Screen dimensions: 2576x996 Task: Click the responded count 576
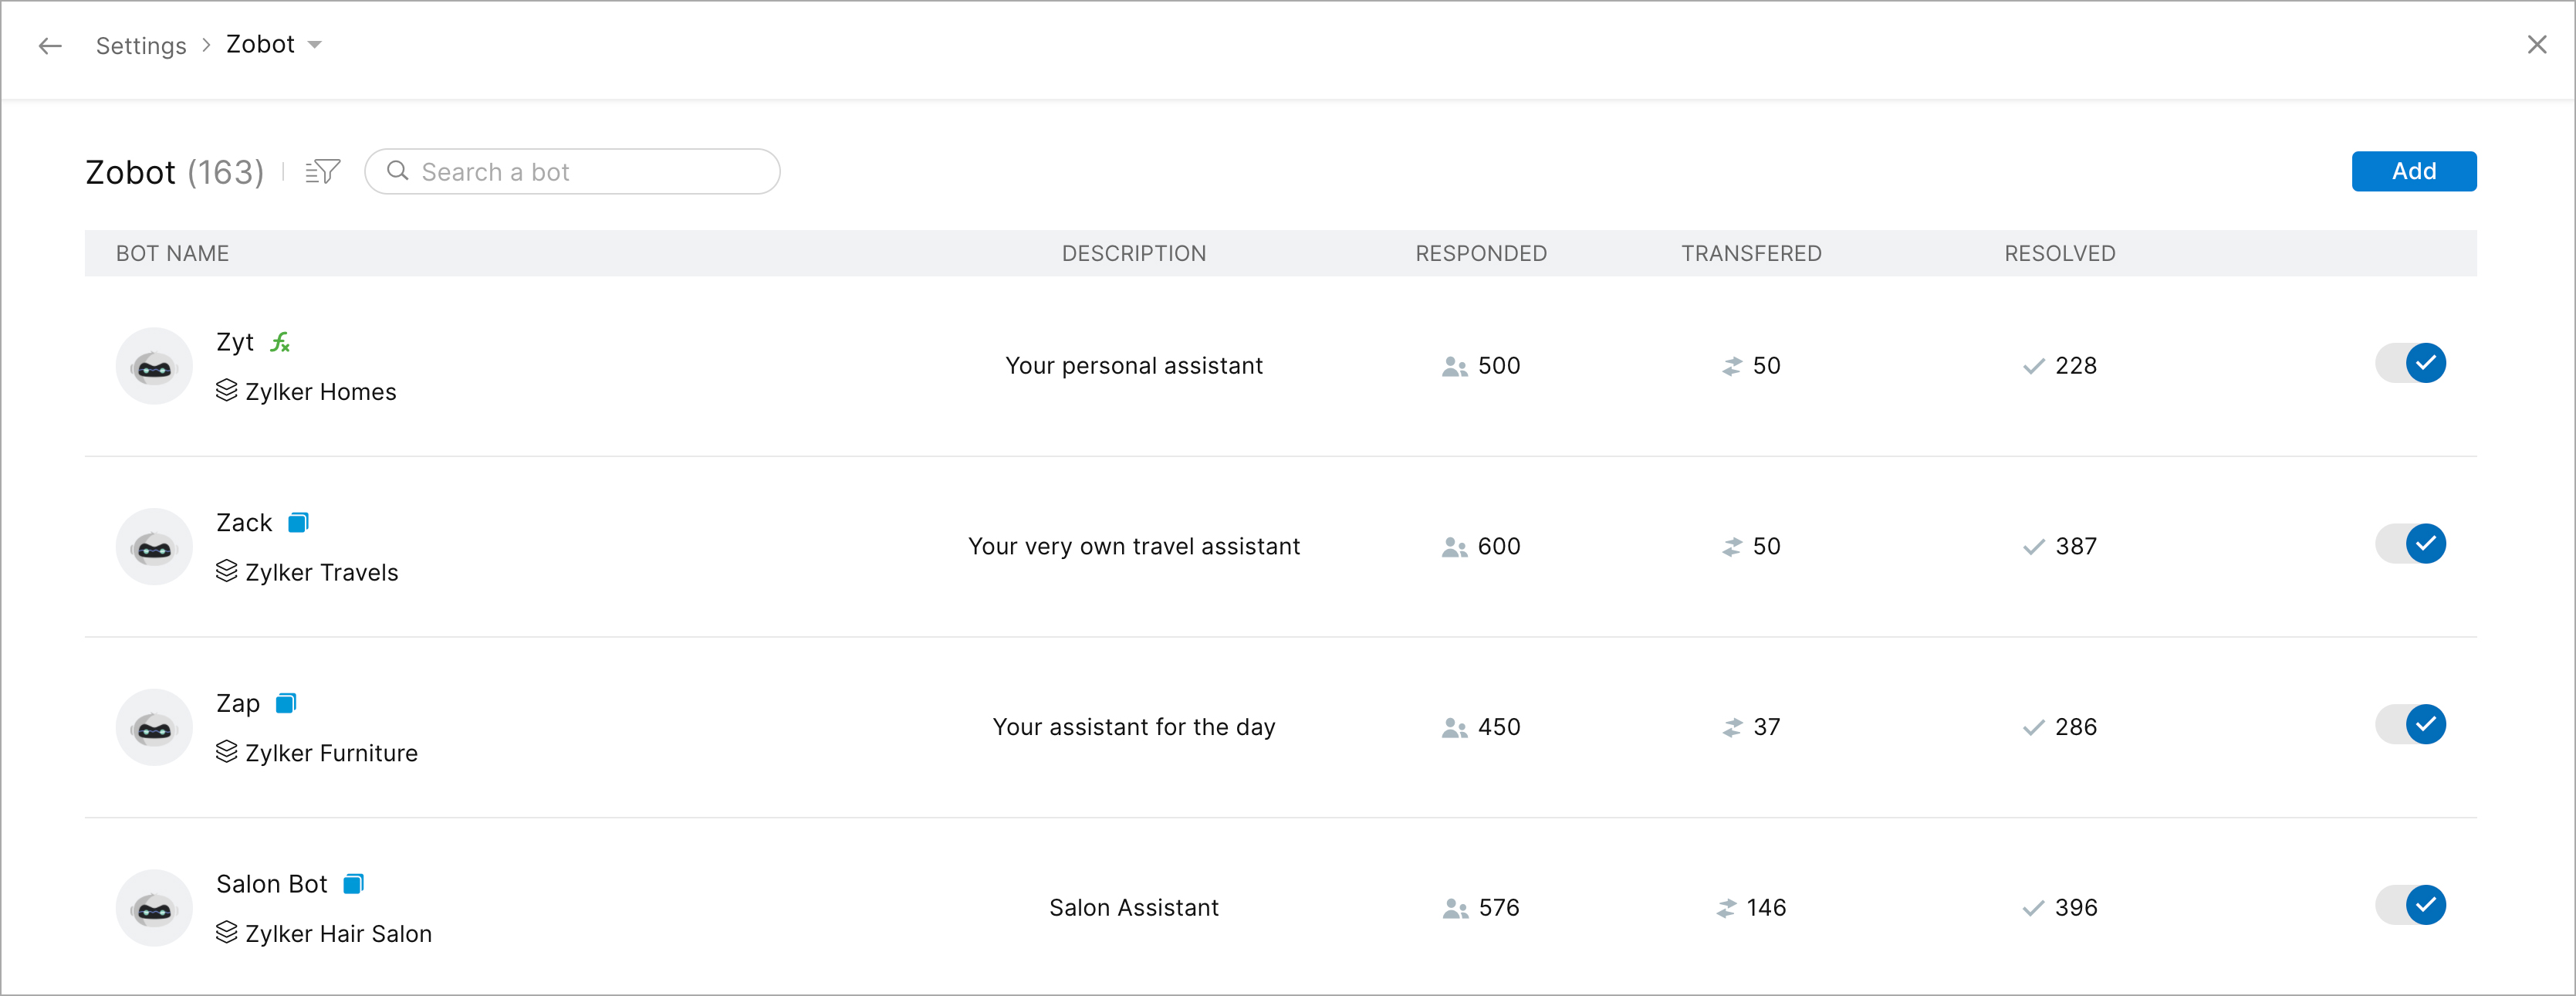pyautogui.click(x=1499, y=908)
